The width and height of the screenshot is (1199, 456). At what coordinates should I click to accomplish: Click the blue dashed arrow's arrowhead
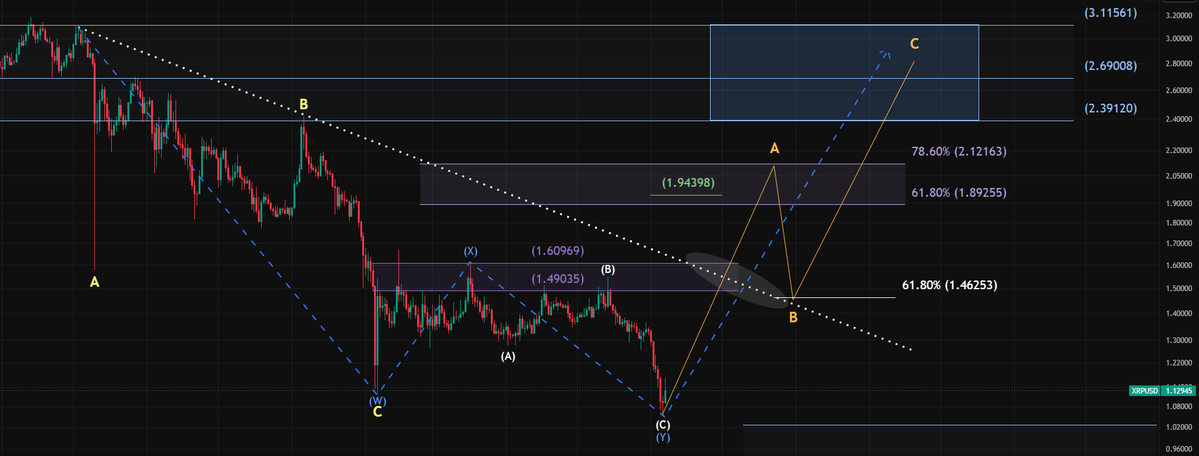[x=885, y=53]
